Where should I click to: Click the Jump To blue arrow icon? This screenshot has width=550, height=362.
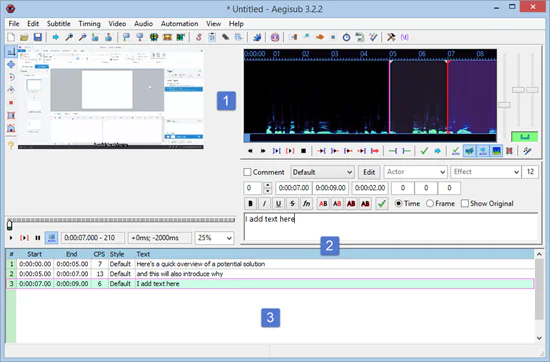point(55,37)
